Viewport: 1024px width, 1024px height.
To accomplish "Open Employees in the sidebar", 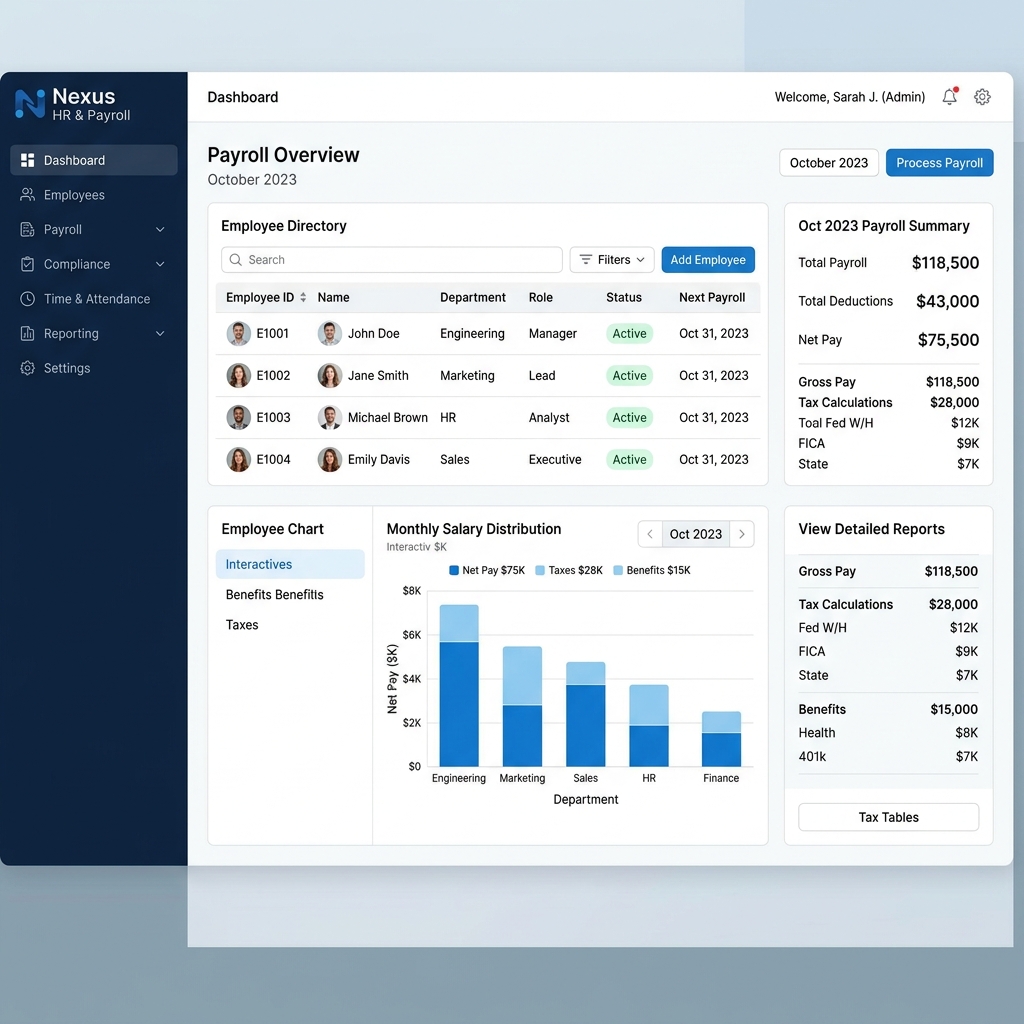I will tap(94, 195).
